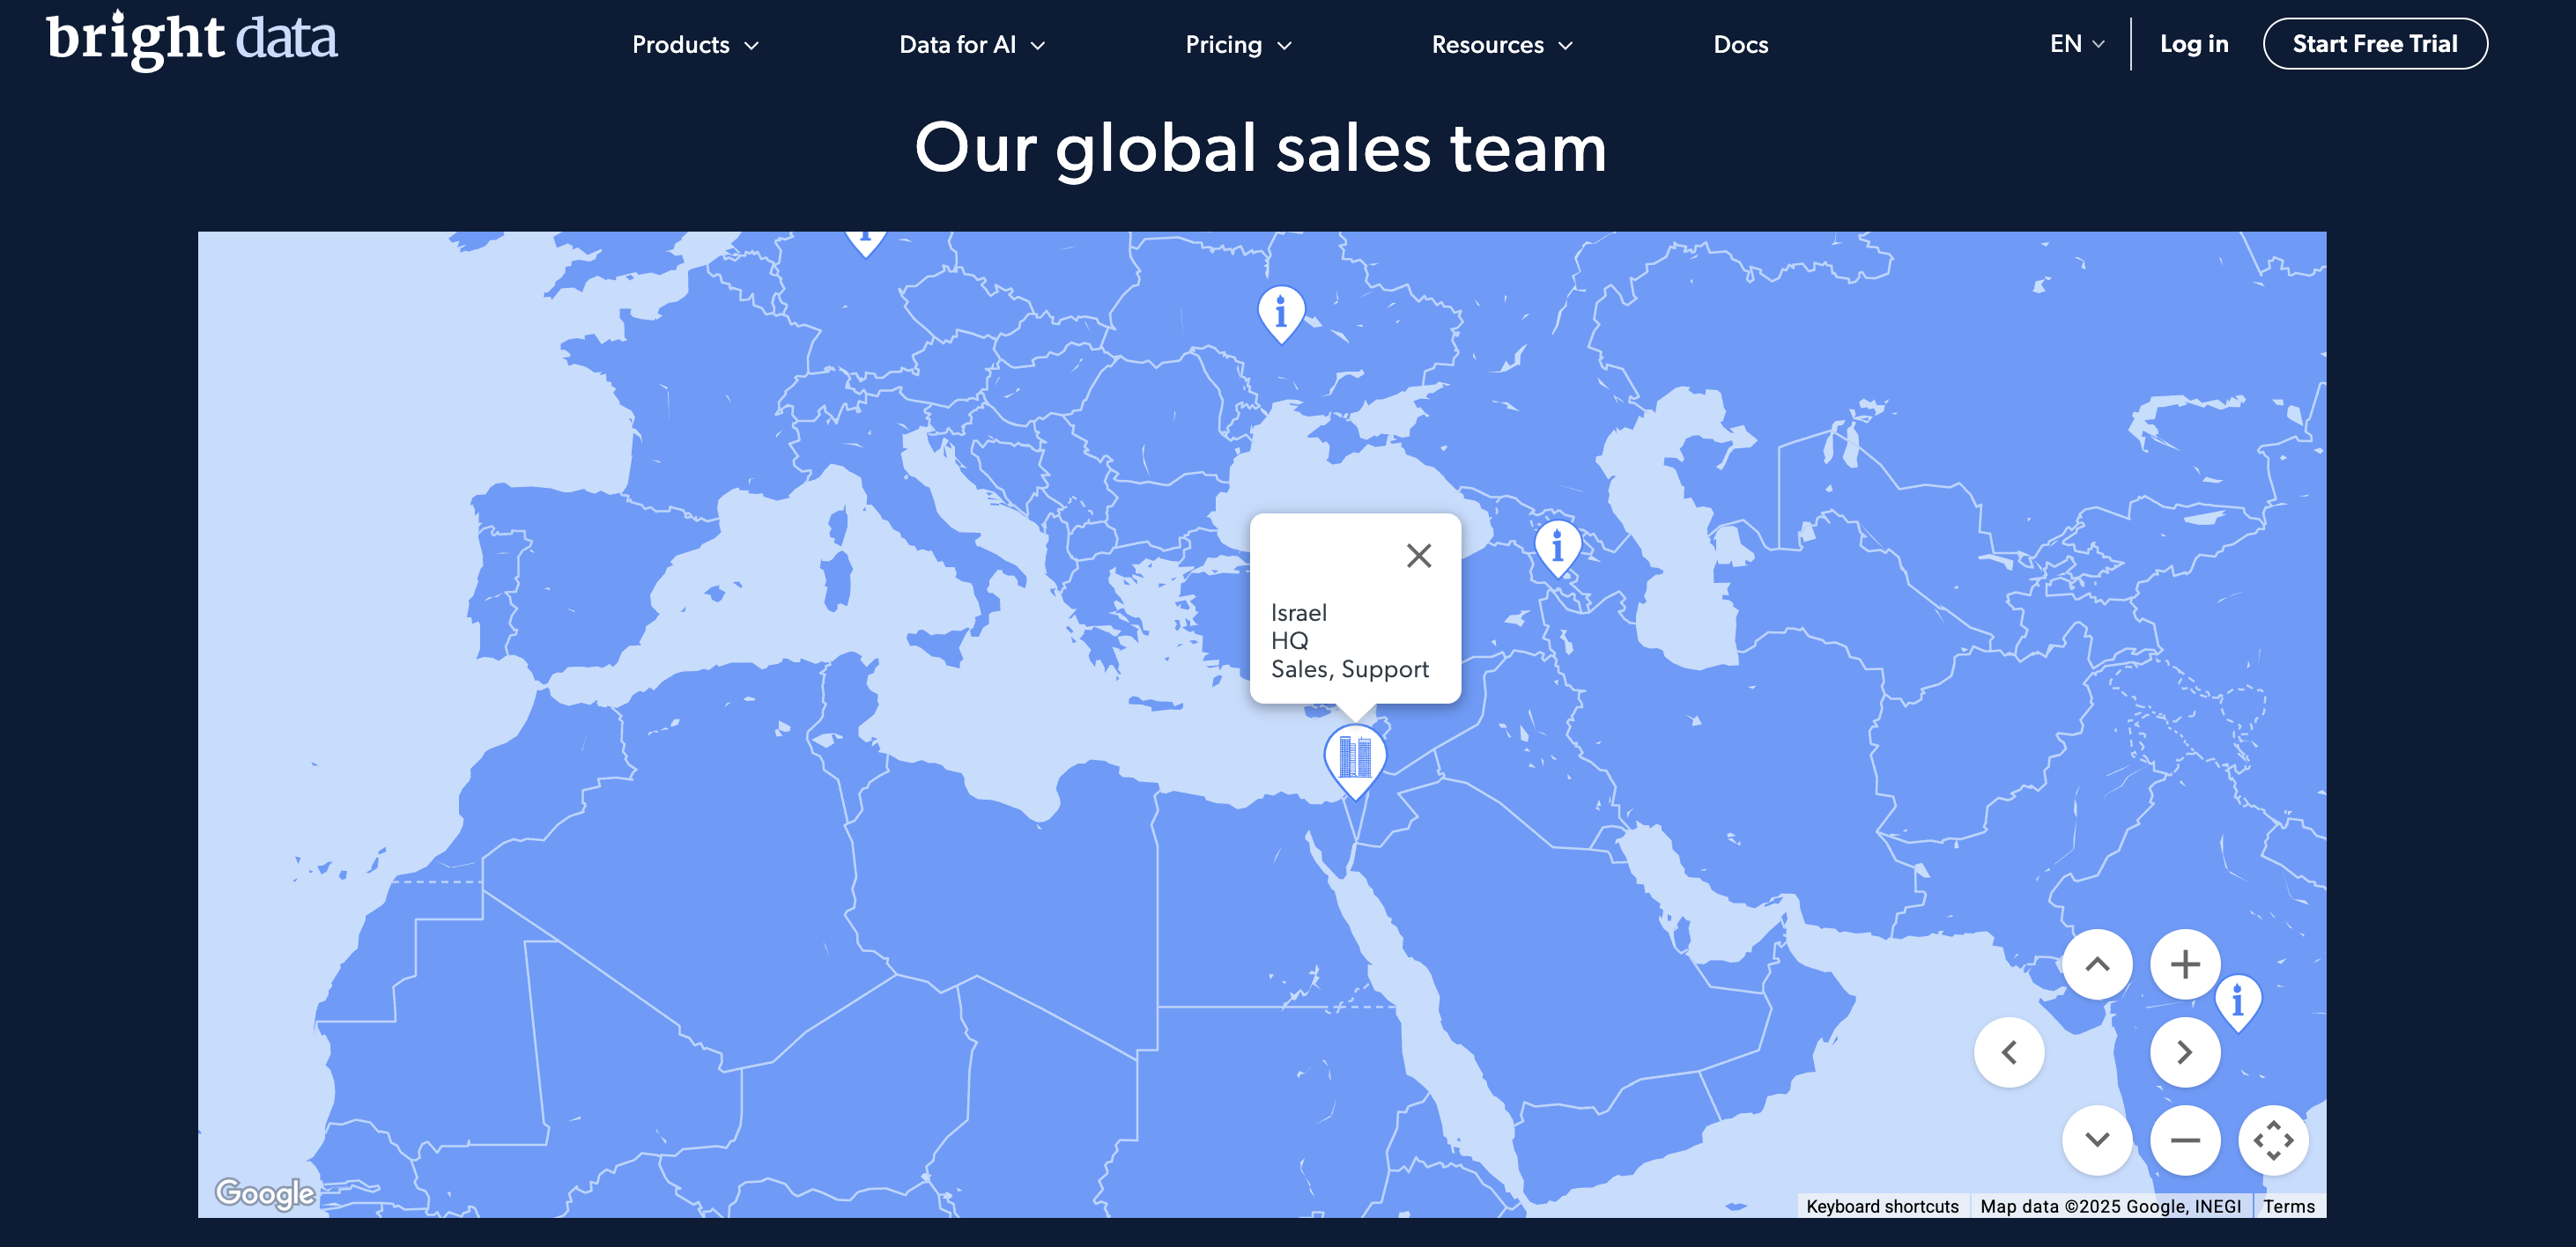Zoom out the map with minus button

(2185, 1140)
